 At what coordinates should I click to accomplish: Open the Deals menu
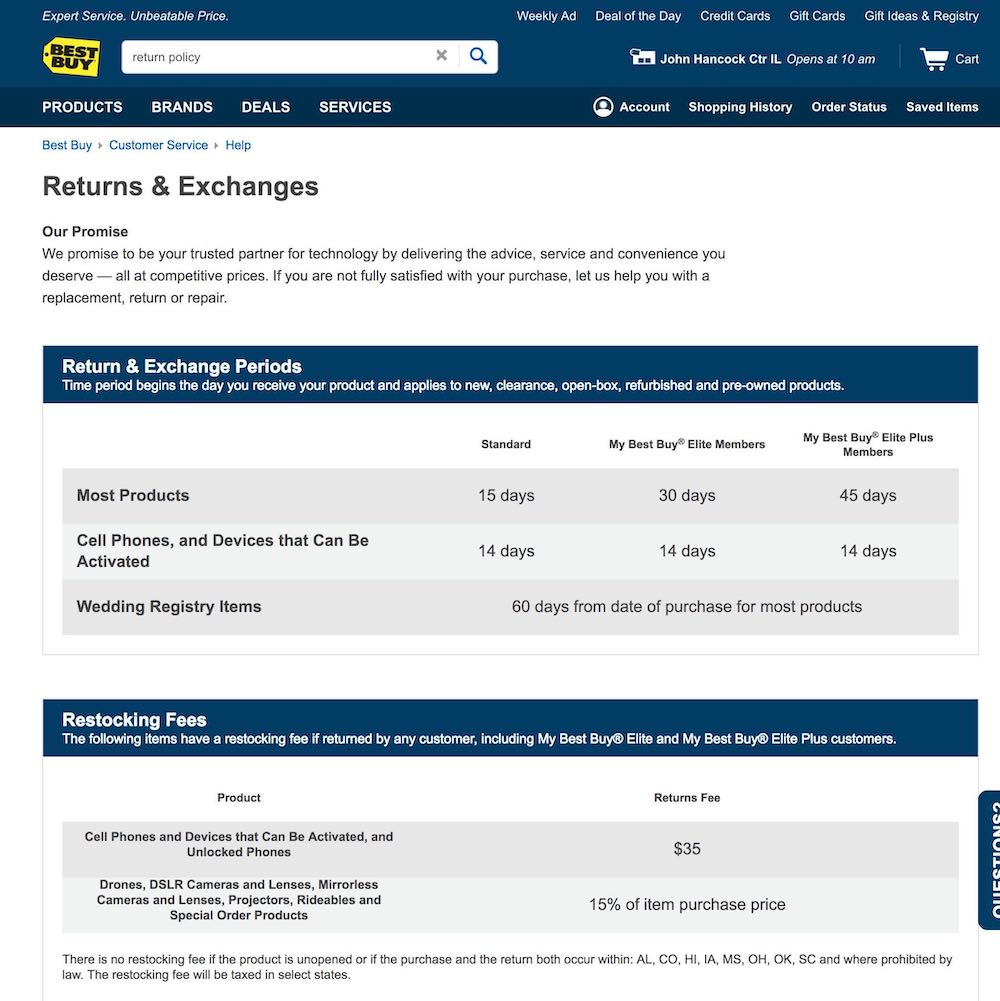[x=266, y=107]
